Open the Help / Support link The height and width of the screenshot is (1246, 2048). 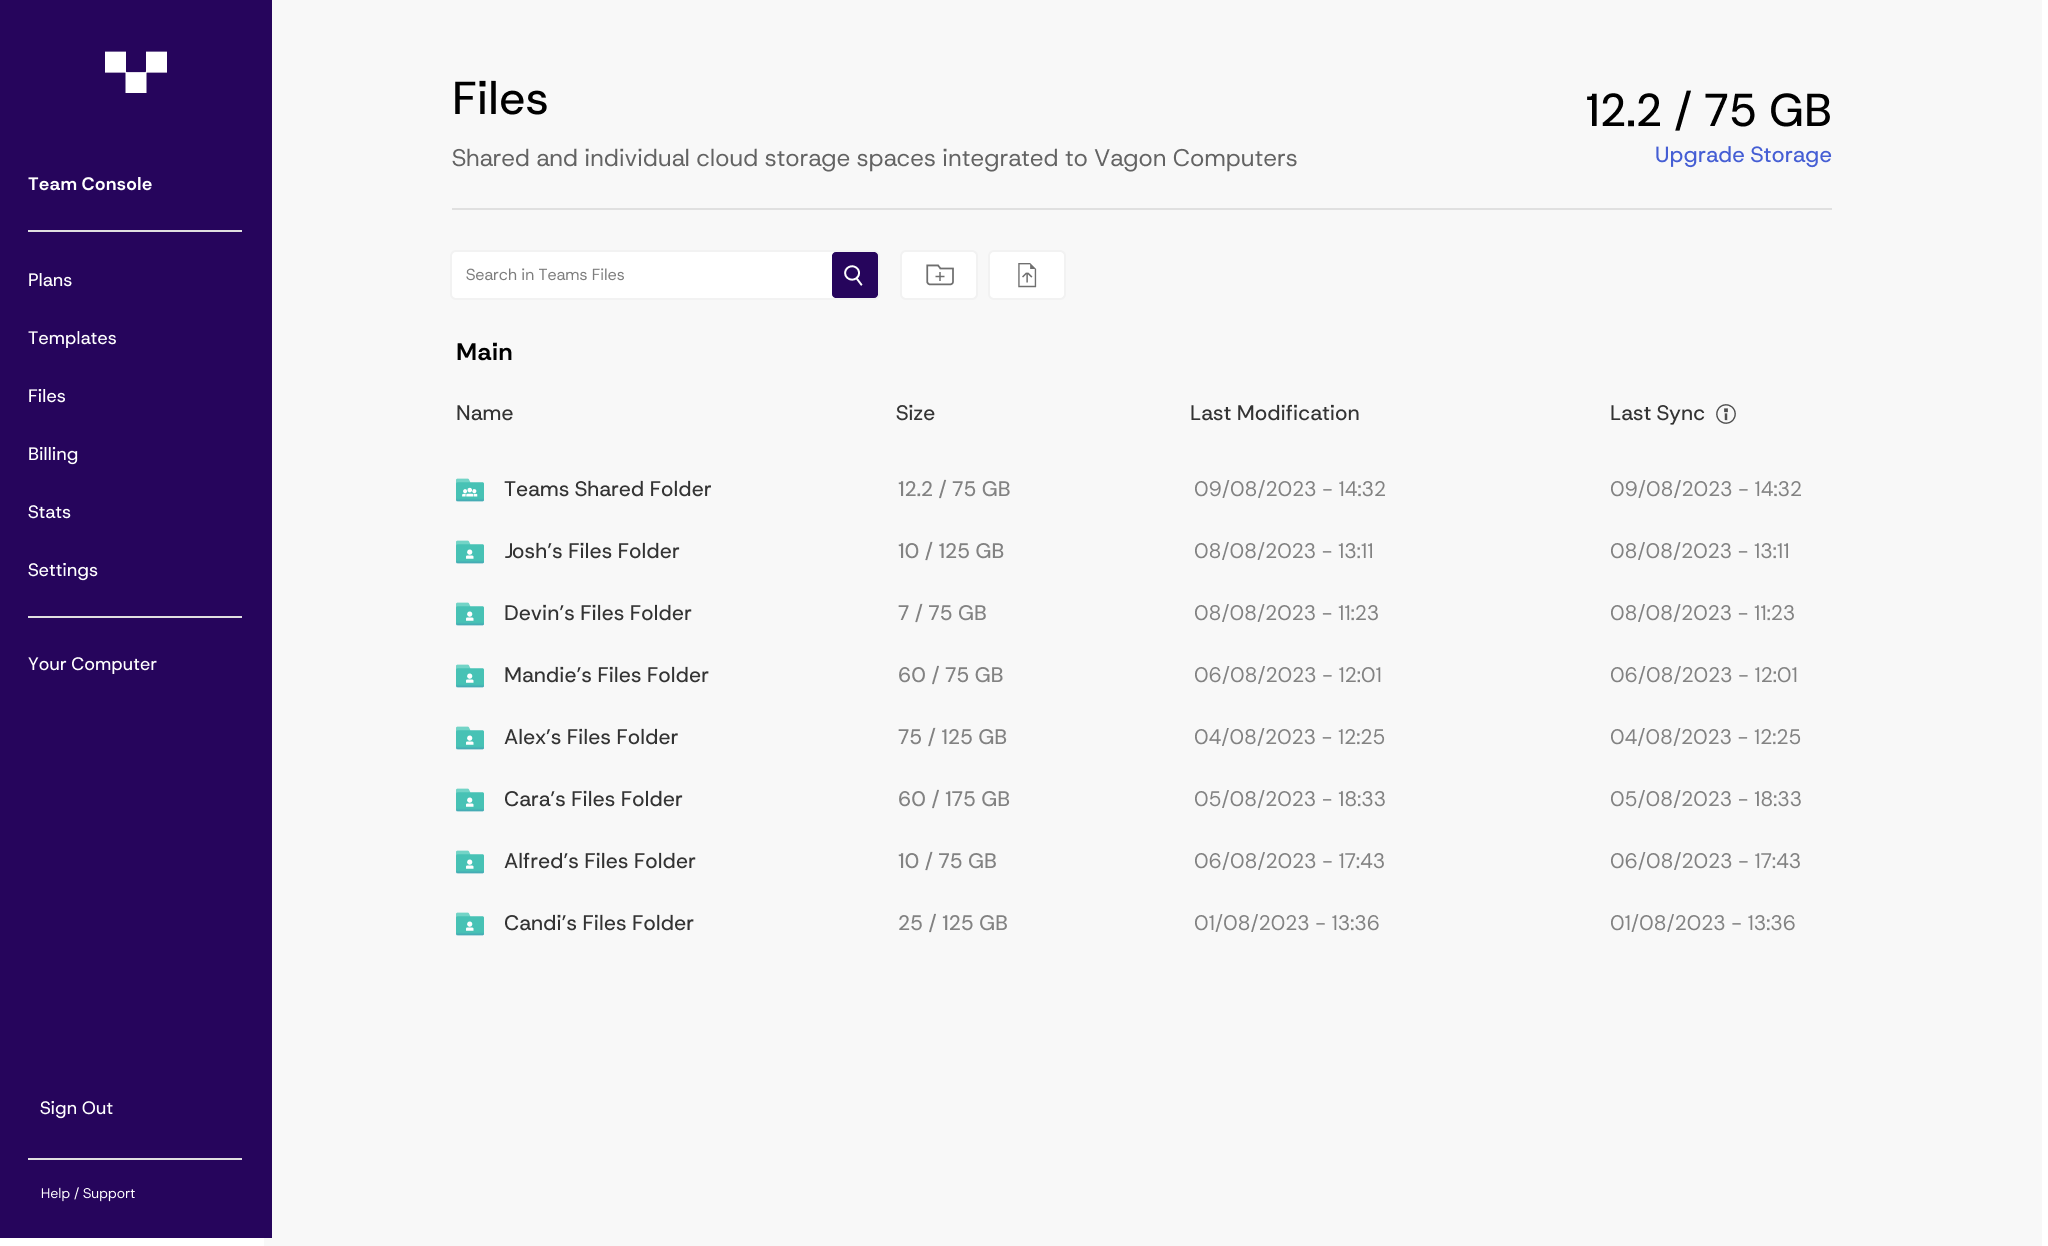click(x=88, y=1193)
